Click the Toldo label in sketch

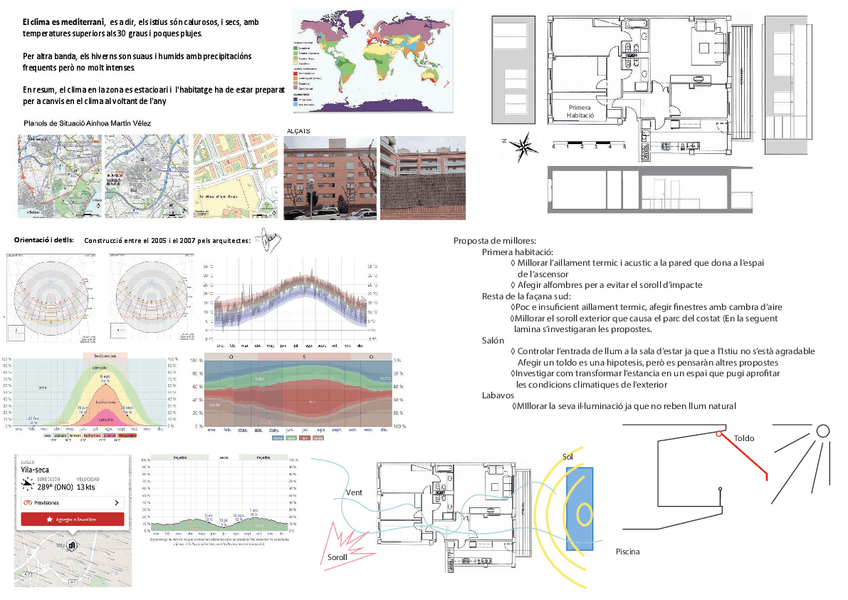[x=744, y=438]
